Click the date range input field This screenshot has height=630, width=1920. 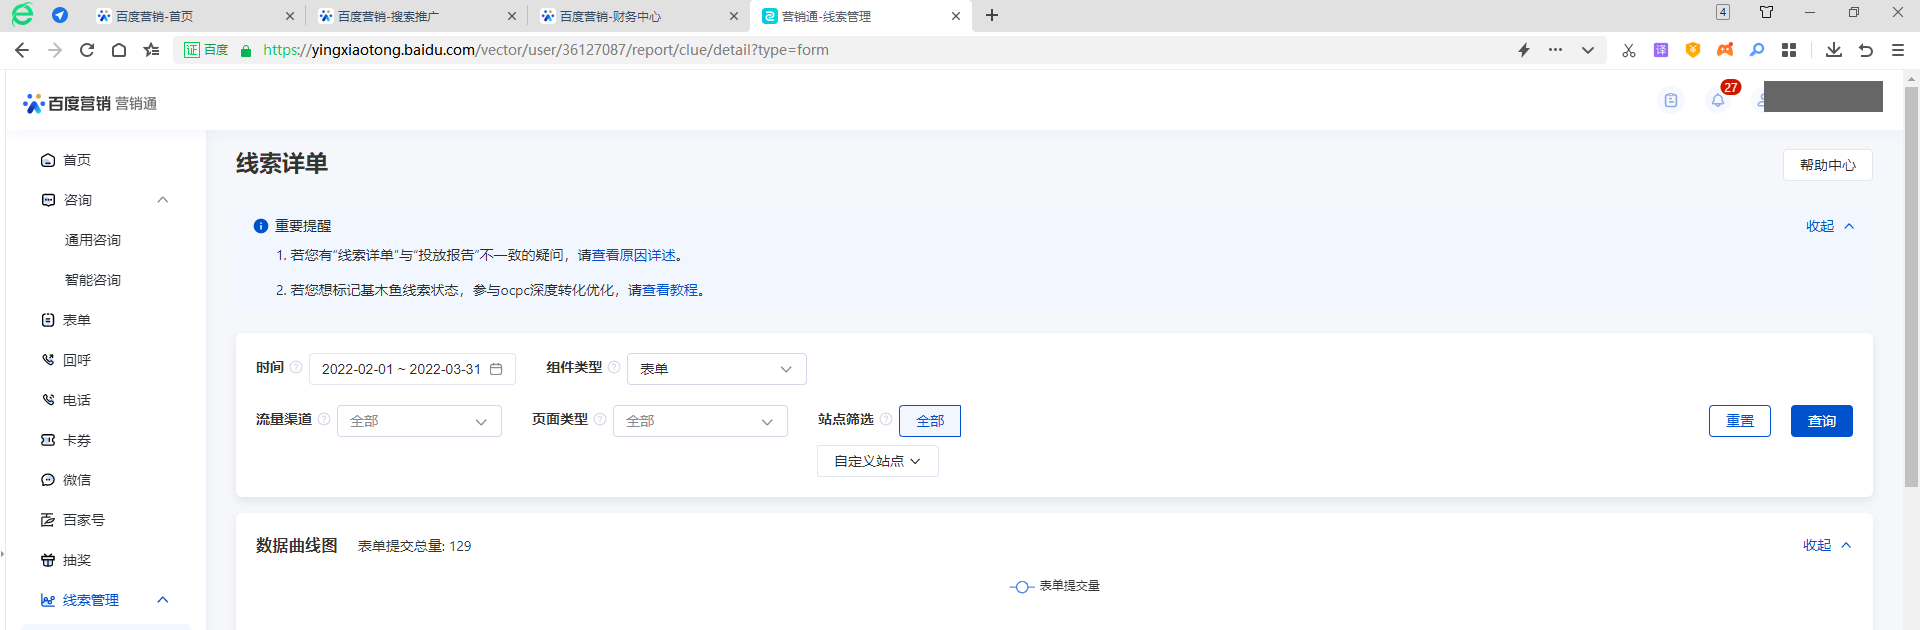point(401,369)
